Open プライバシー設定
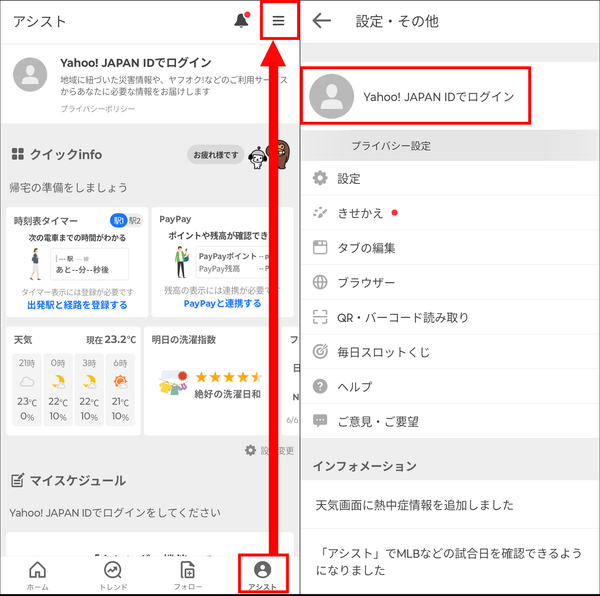The height and width of the screenshot is (596, 600). click(391, 146)
